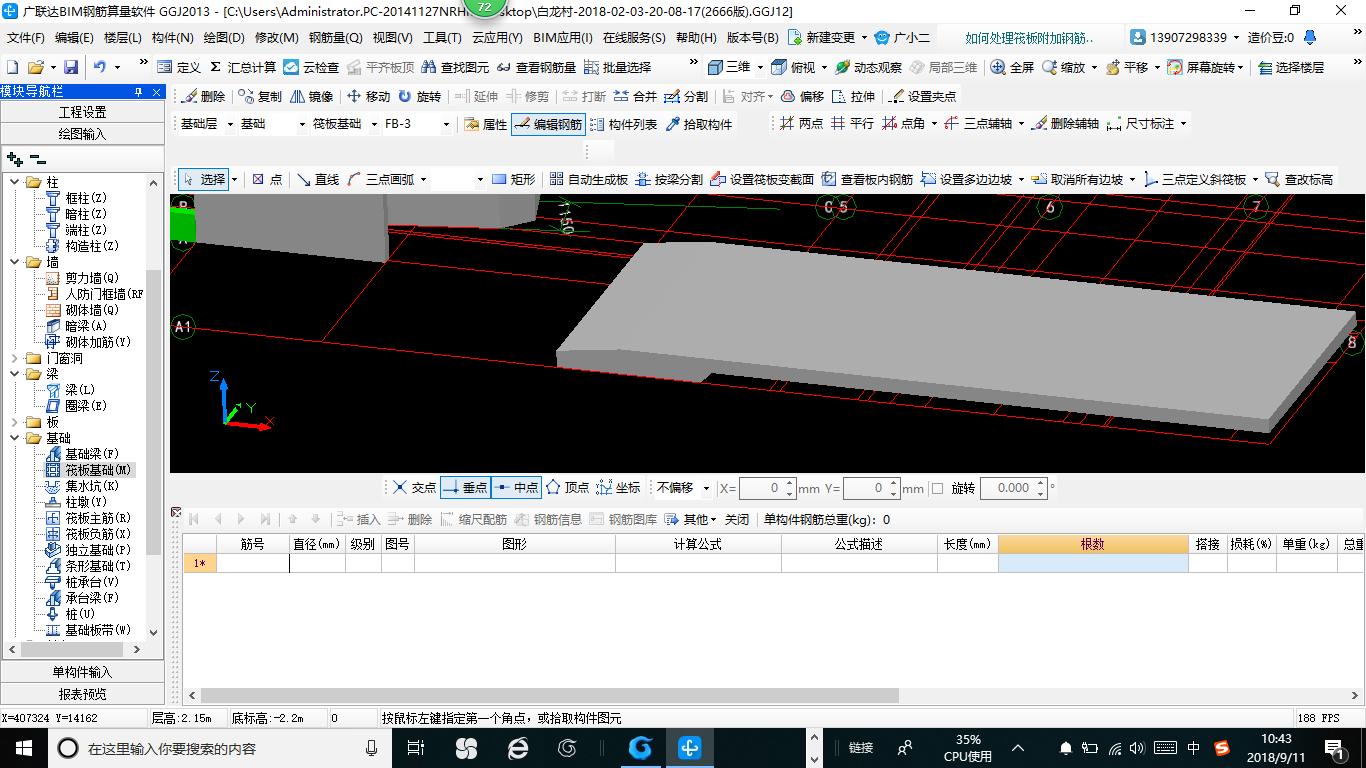Viewport: 1366px width, 768px height.
Task: Click 自动生成板 auto generate slab
Action: tap(589, 179)
